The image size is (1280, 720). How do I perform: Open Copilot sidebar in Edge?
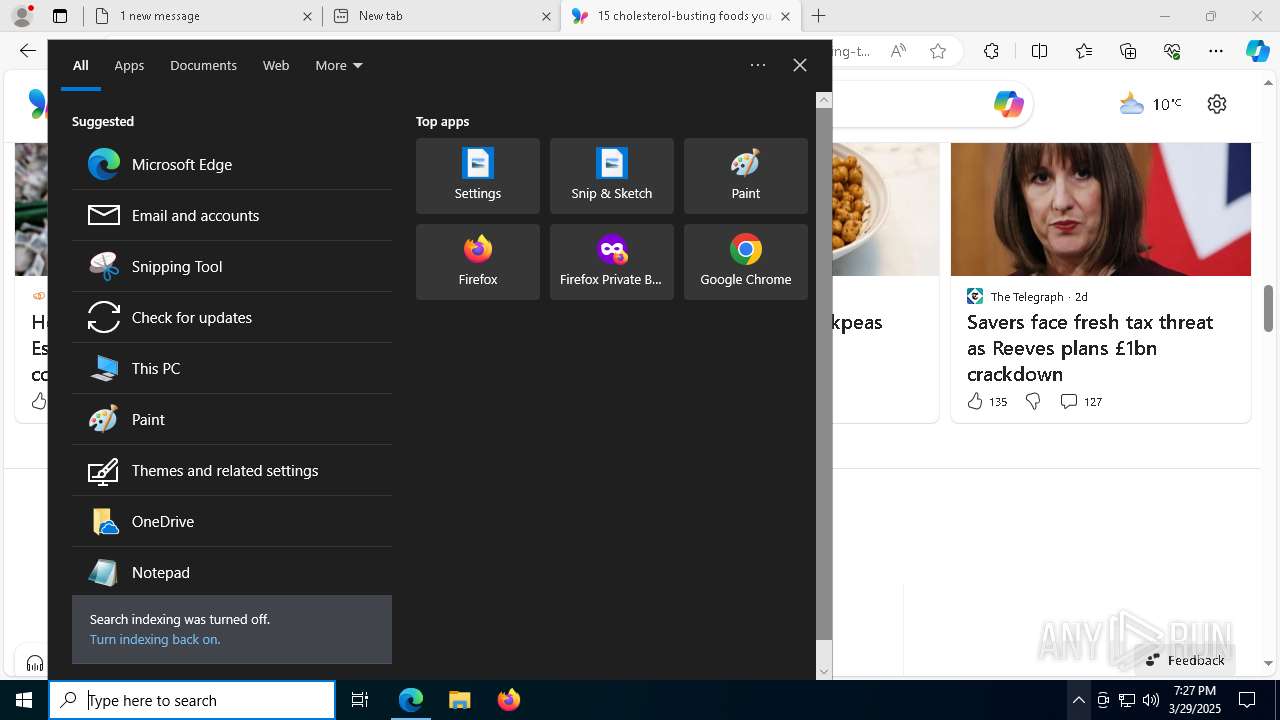coord(1258,51)
